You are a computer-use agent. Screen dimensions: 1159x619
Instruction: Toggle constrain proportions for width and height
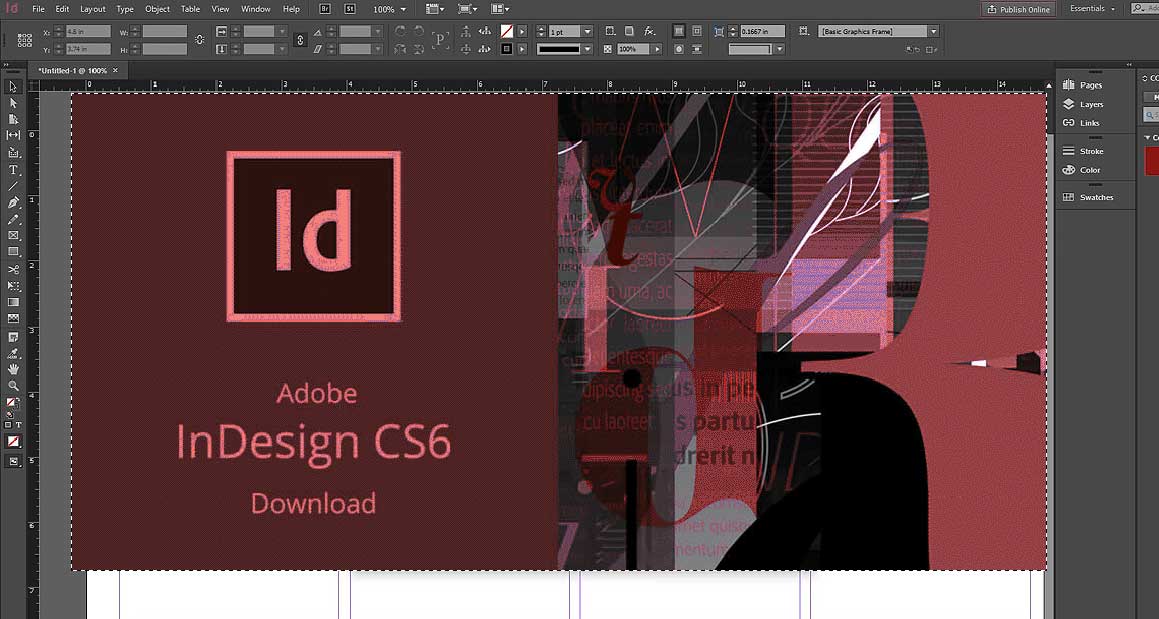tap(200, 40)
